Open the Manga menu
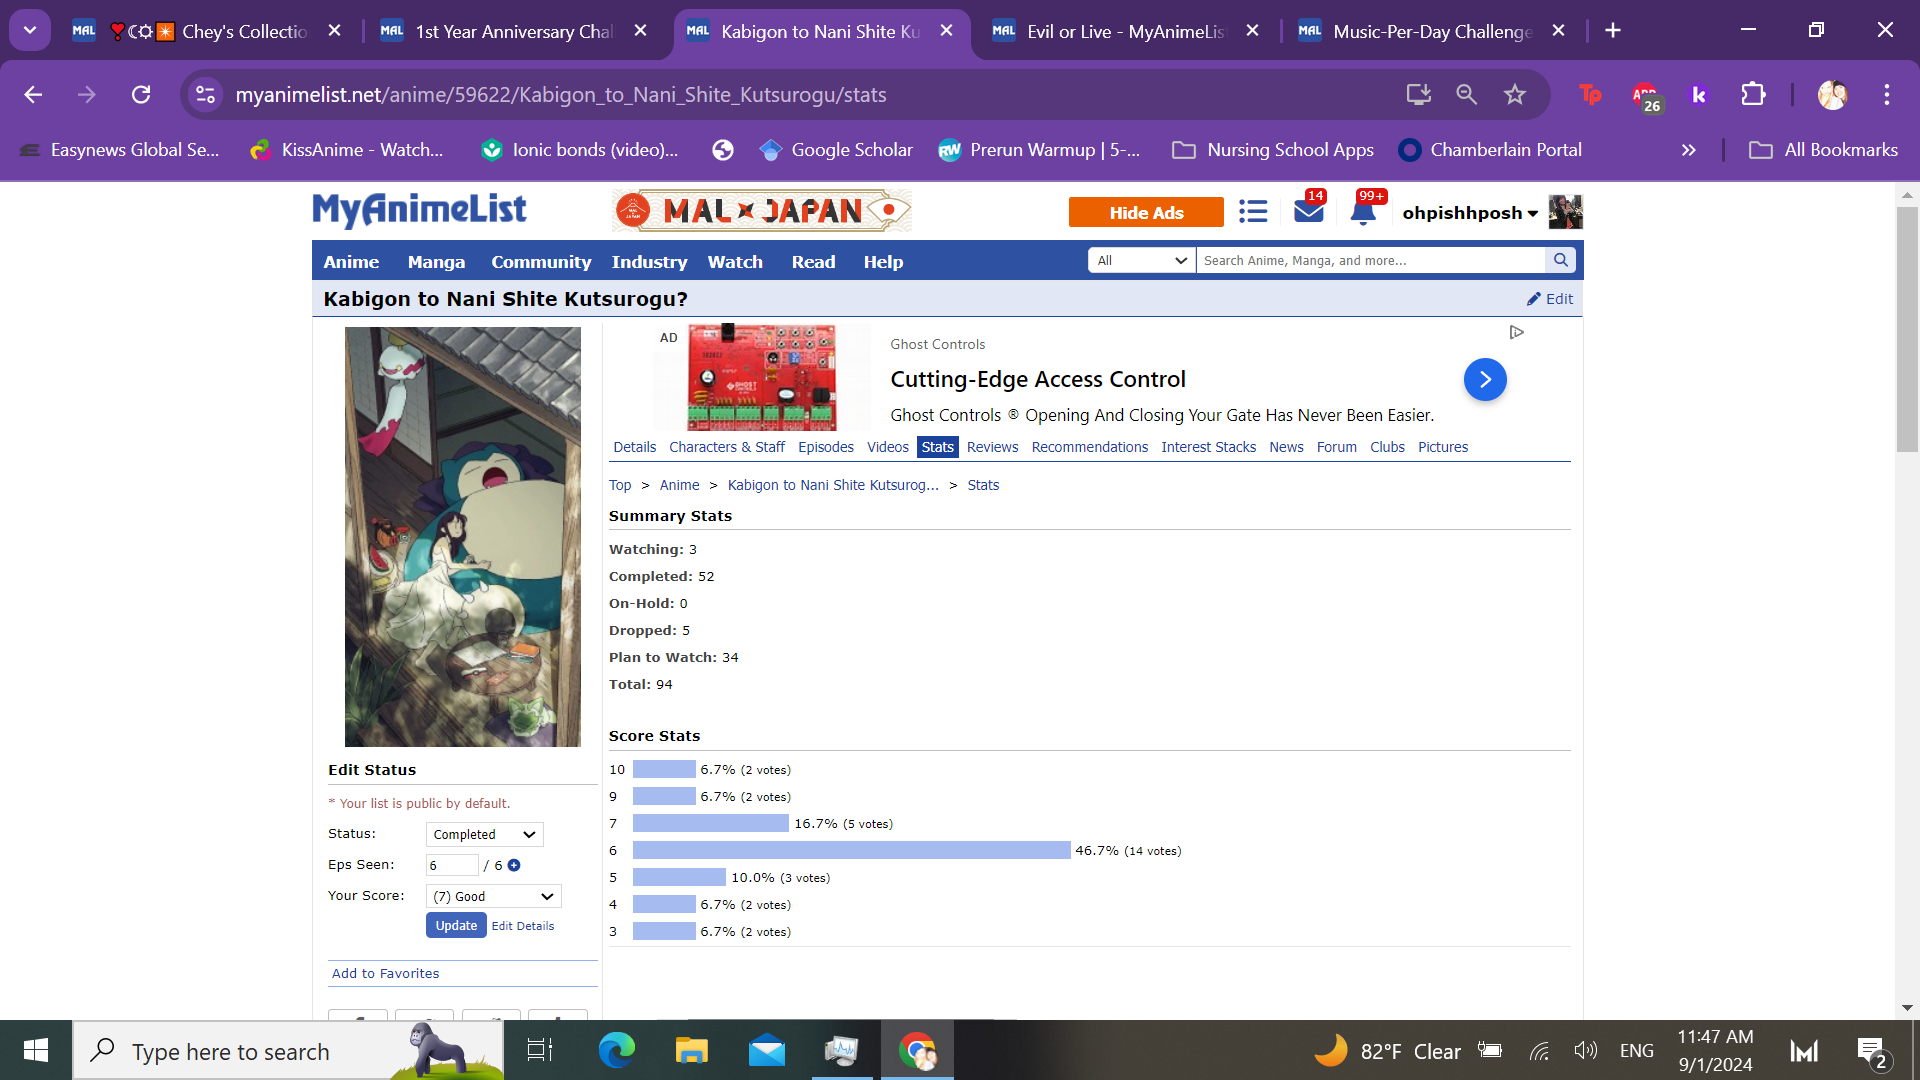 (x=436, y=261)
